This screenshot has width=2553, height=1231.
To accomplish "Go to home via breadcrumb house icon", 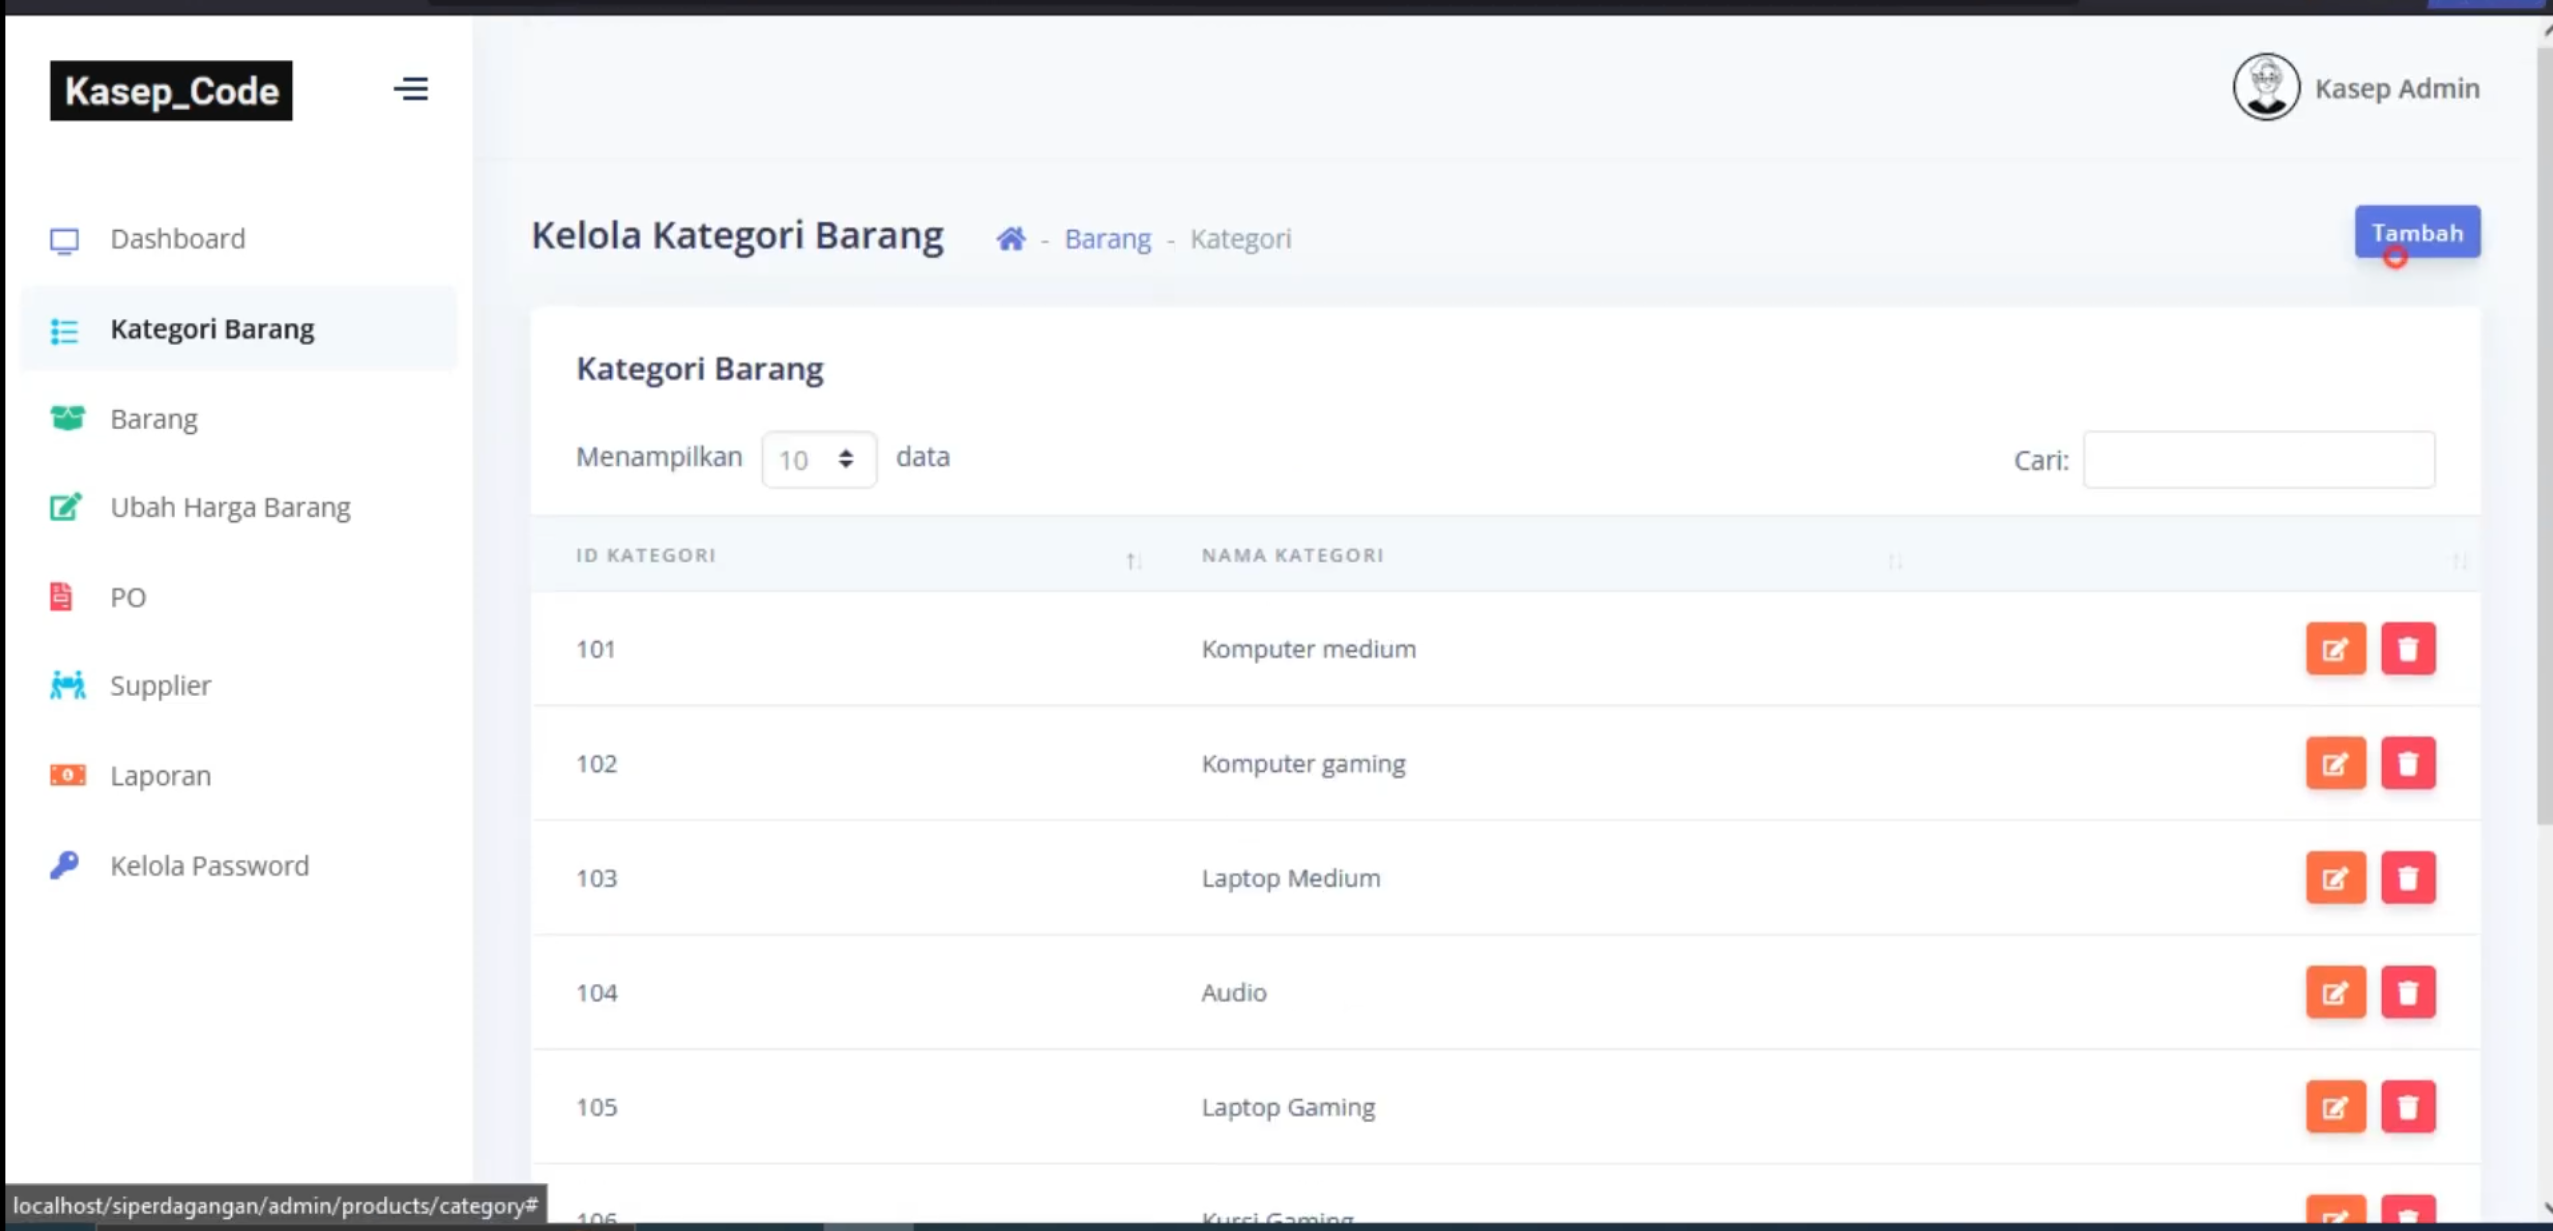I will [1010, 239].
